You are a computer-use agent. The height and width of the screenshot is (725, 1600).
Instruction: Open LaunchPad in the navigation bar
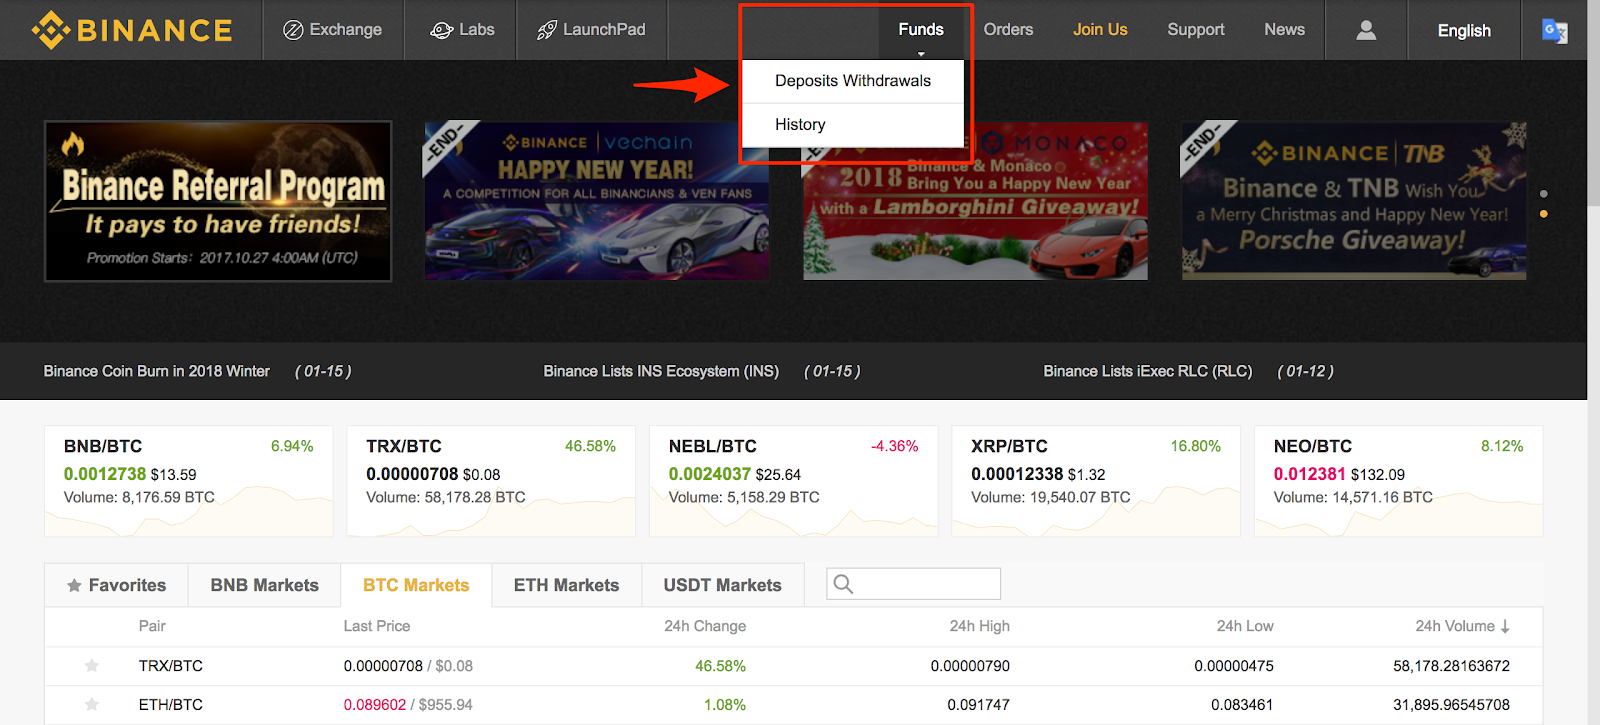pyautogui.click(x=591, y=30)
